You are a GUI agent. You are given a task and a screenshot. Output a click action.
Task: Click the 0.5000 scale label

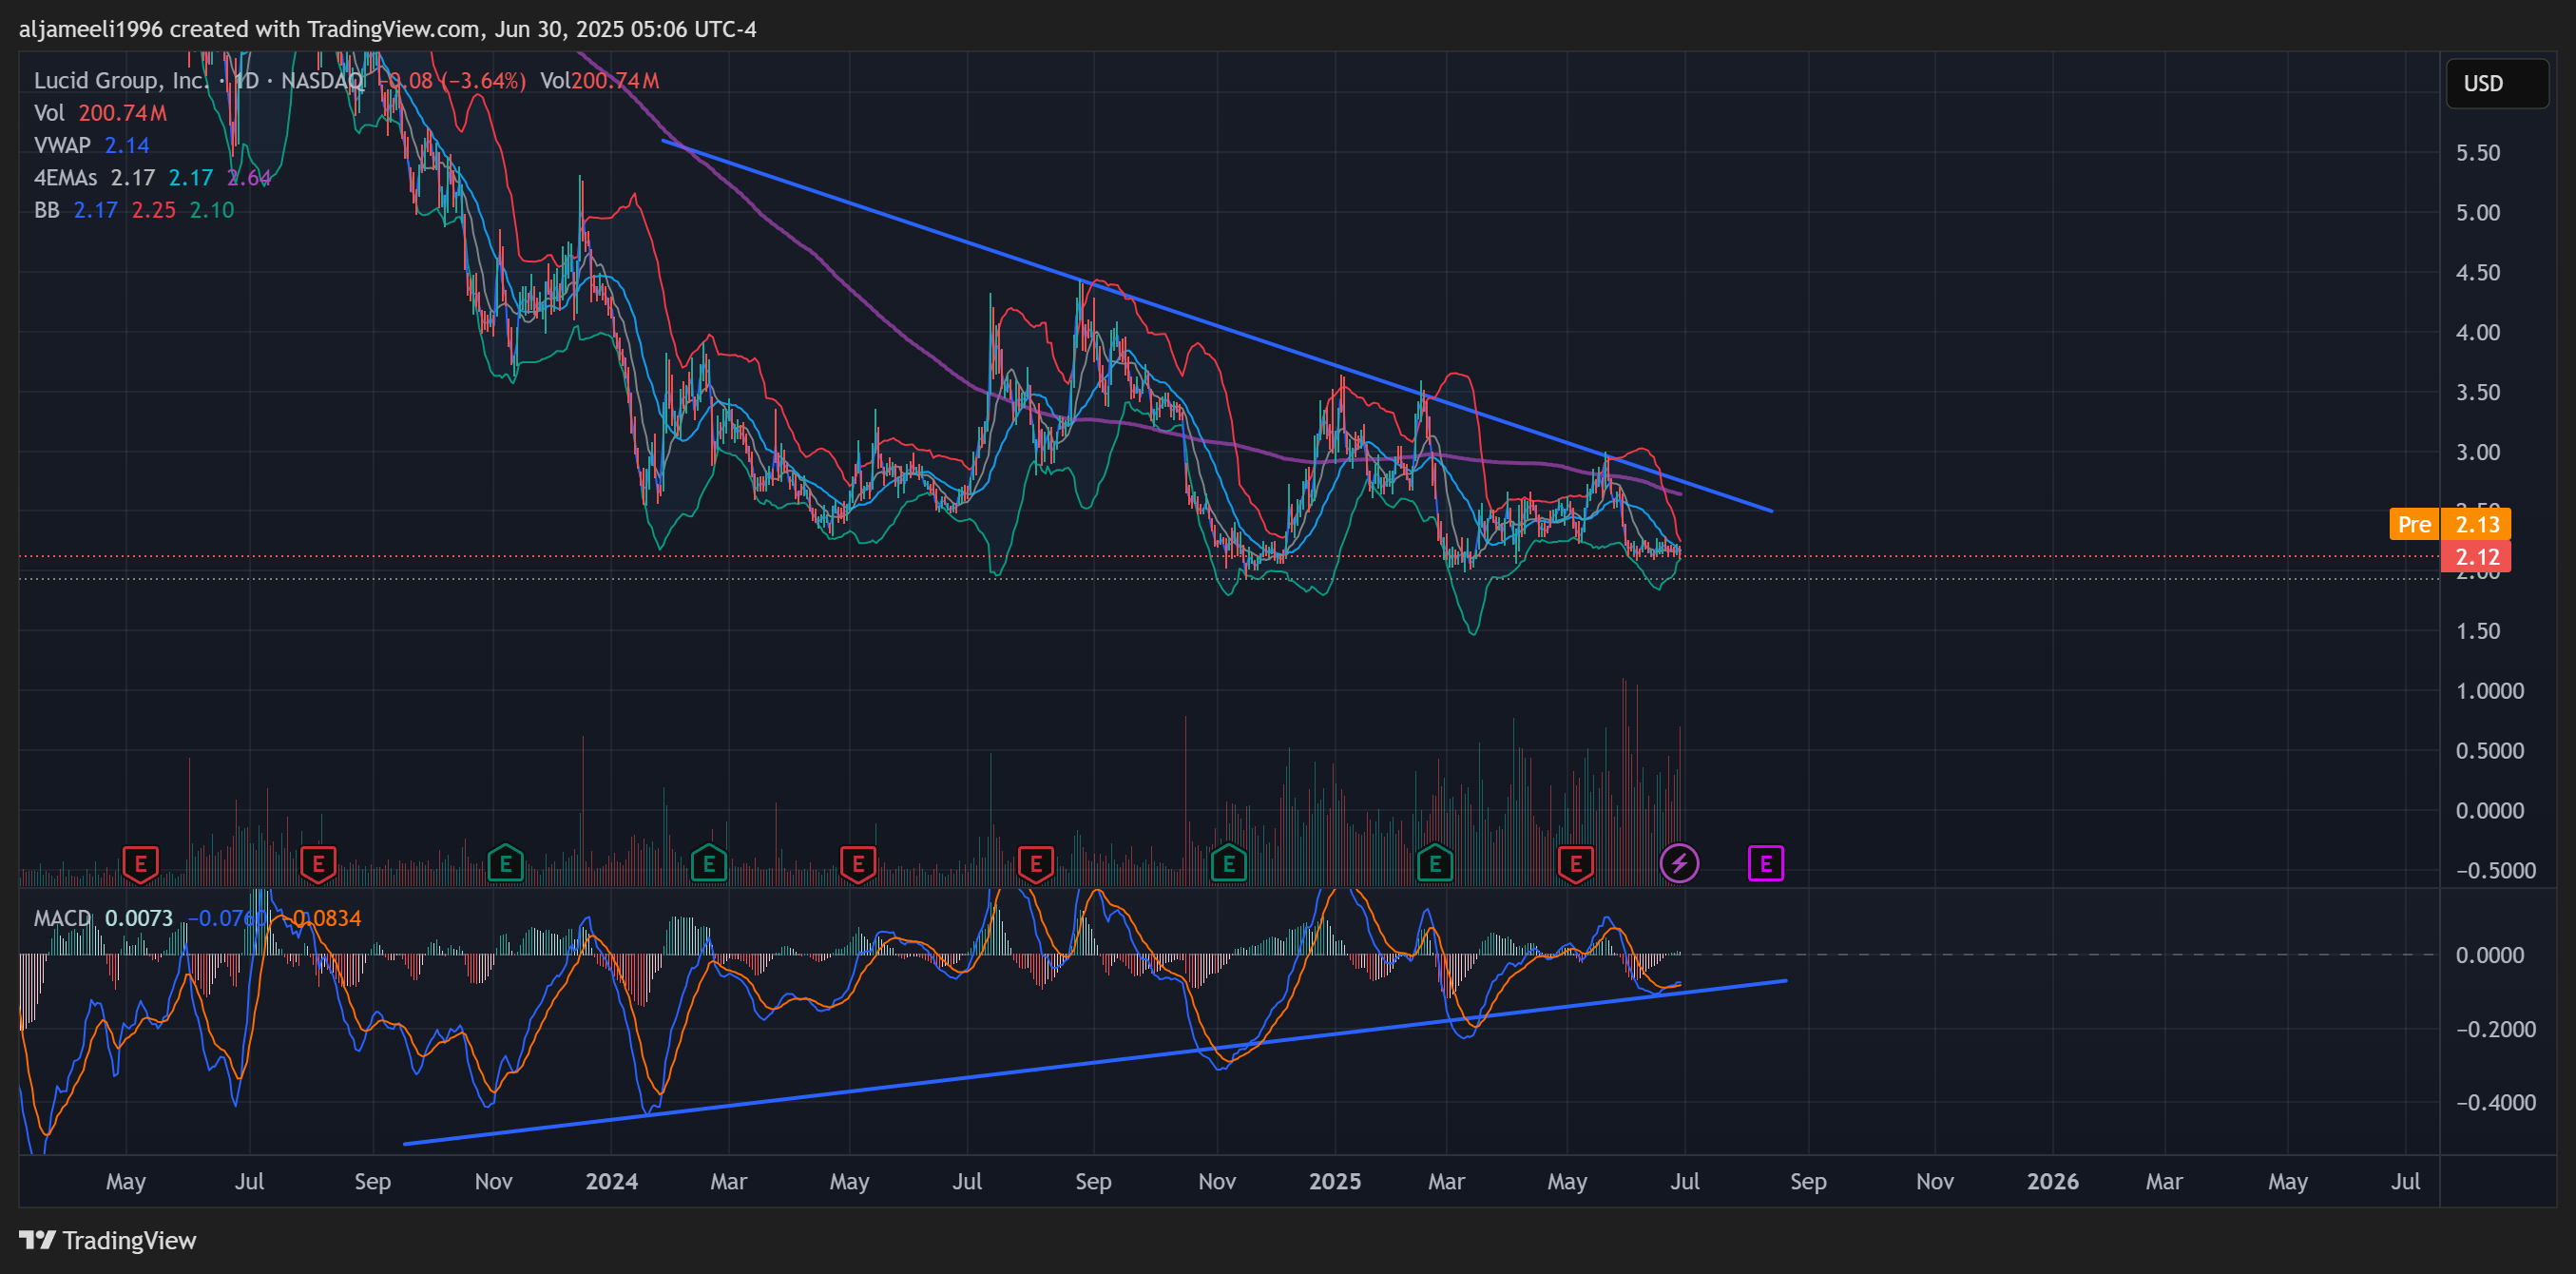coord(2490,752)
